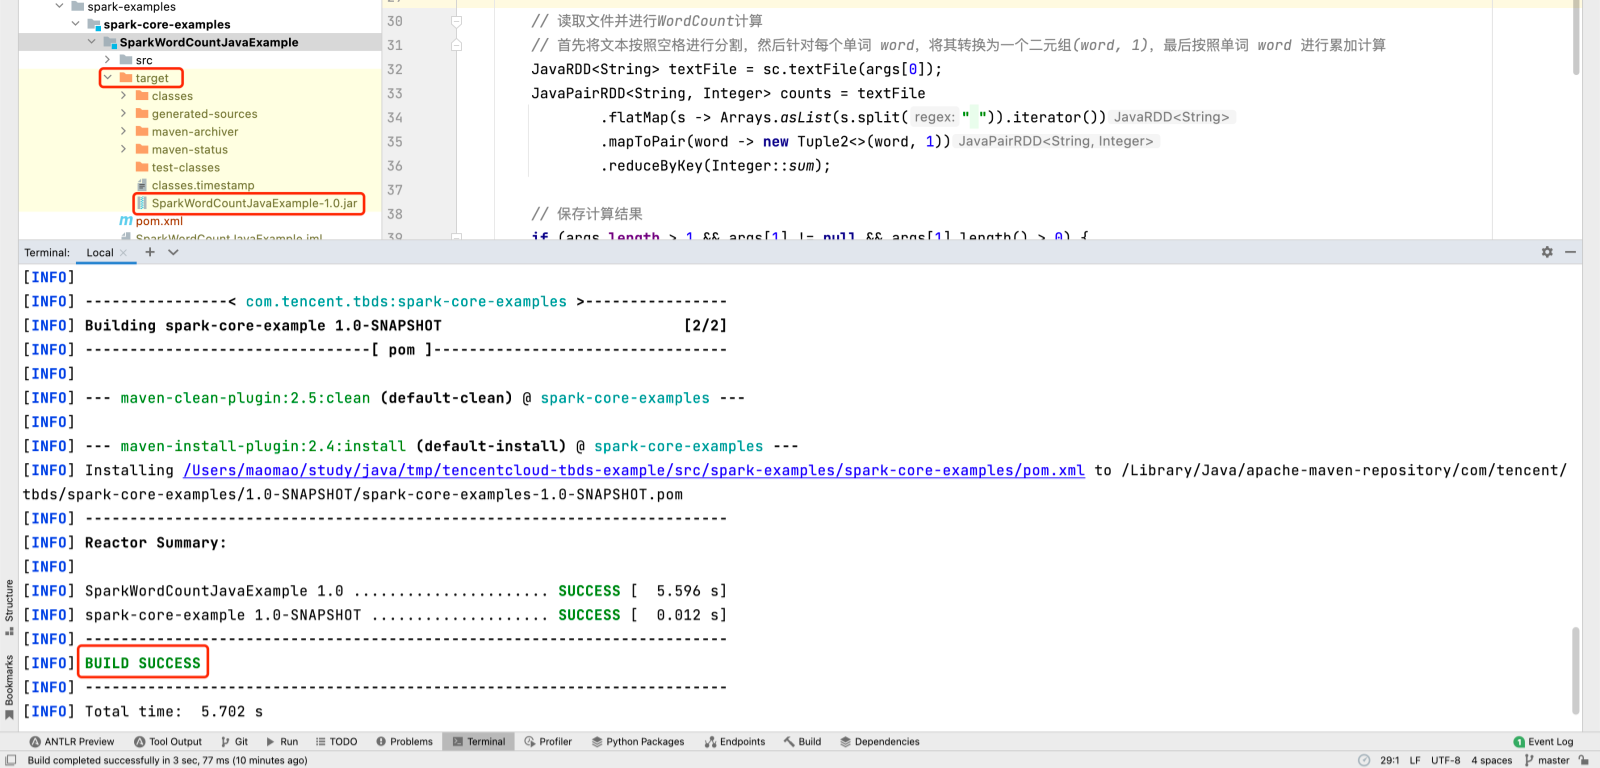Open the Event Log panel
Screen dimensions: 1600x768
(1543, 742)
